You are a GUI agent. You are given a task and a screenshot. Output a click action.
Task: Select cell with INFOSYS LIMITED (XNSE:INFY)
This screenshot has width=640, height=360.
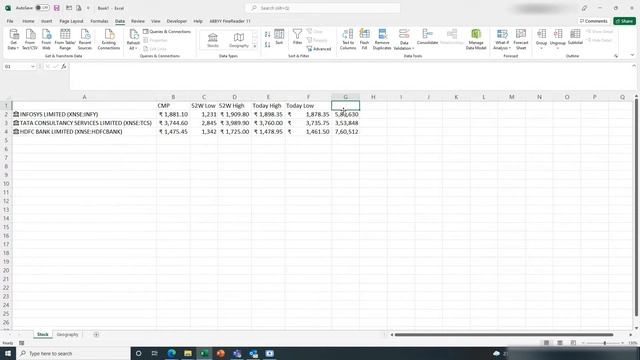tap(84, 114)
